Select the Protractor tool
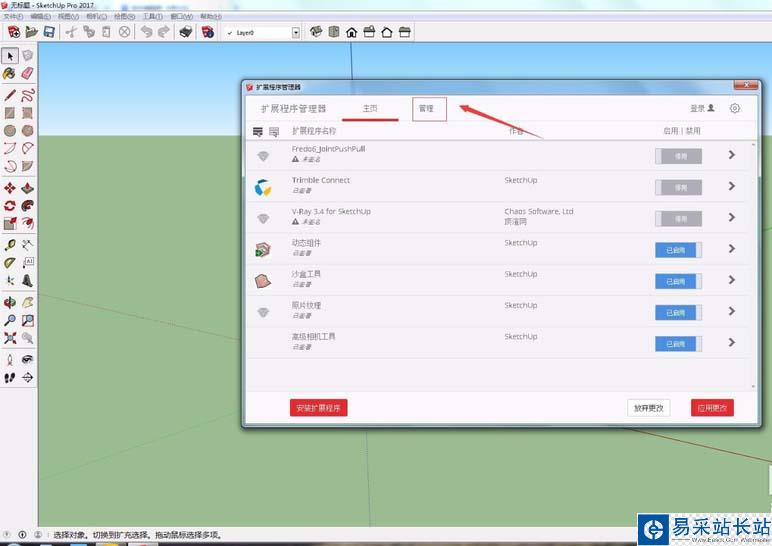 point(9,262)
